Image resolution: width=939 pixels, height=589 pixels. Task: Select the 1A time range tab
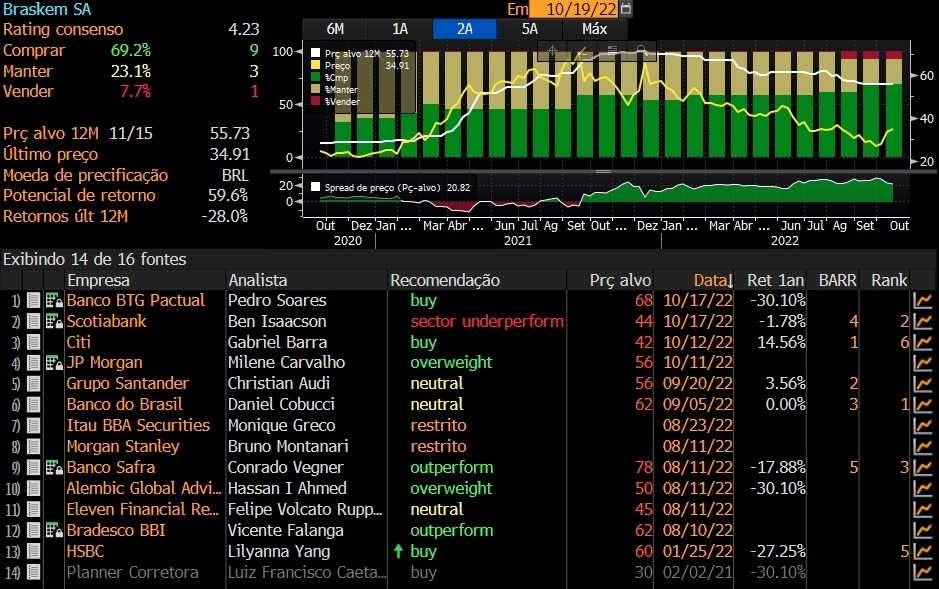[x=400, y=29]
